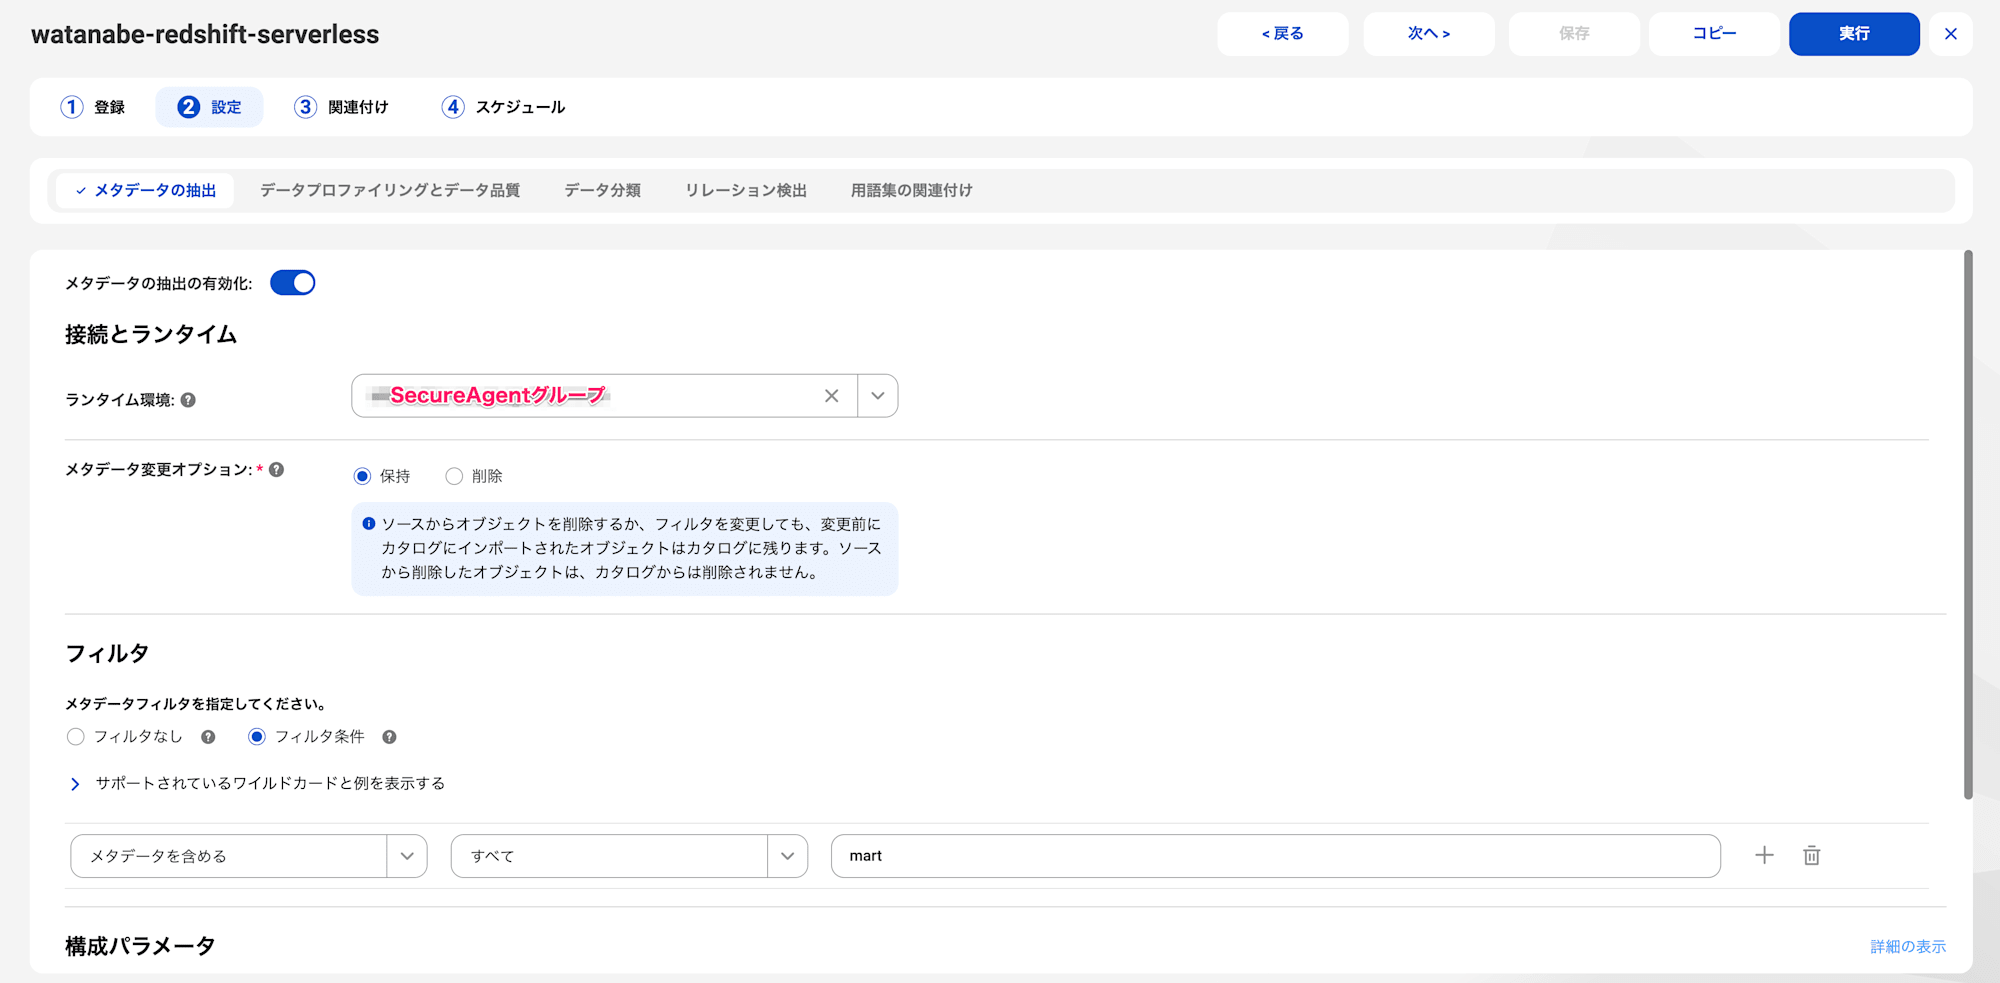Open データプロファイリングとデータ品質 tab
The height and width of the screenshot is (983, 2000).
pyautogui.click(x=390, y=190)
